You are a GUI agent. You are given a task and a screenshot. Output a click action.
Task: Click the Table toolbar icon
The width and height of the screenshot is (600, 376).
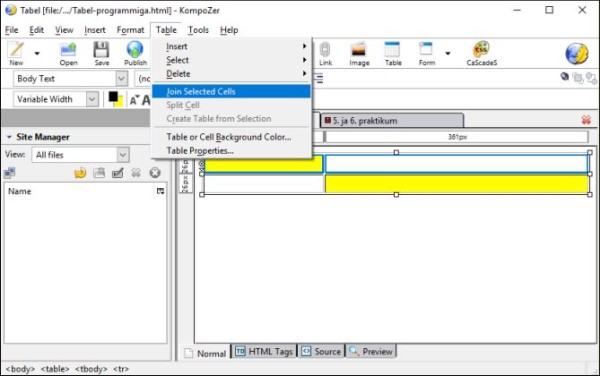click(x=393, y=50)
